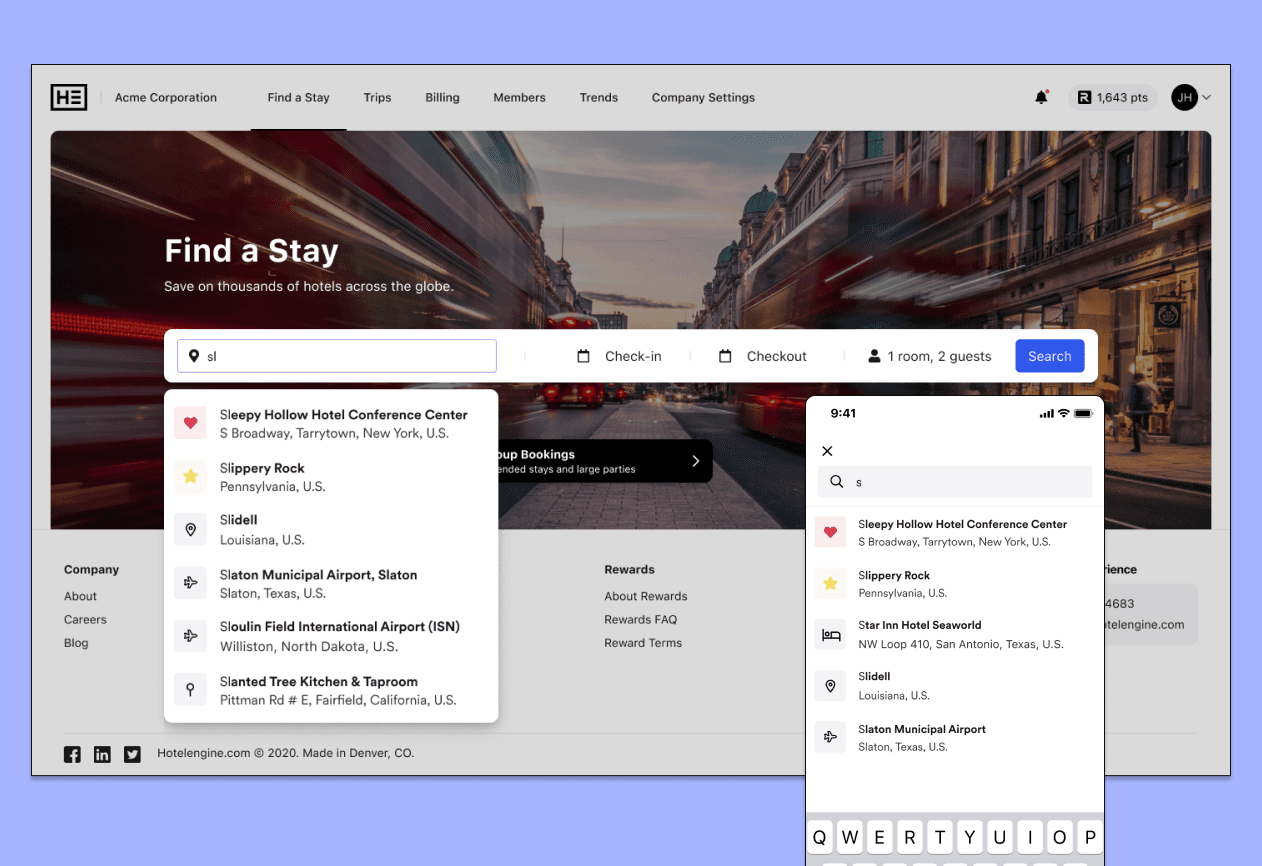This screenshot has height=866, width=1262.
Task: Click the location pin in search field
Action: tap(194, 356)
